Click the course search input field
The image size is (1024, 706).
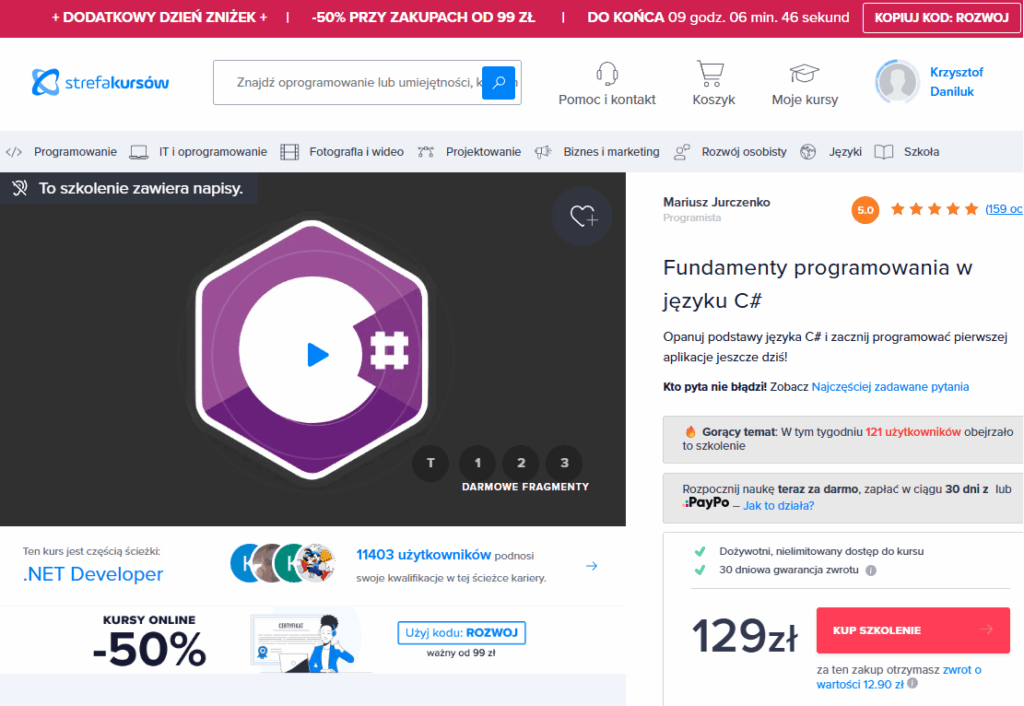(350, 82)
